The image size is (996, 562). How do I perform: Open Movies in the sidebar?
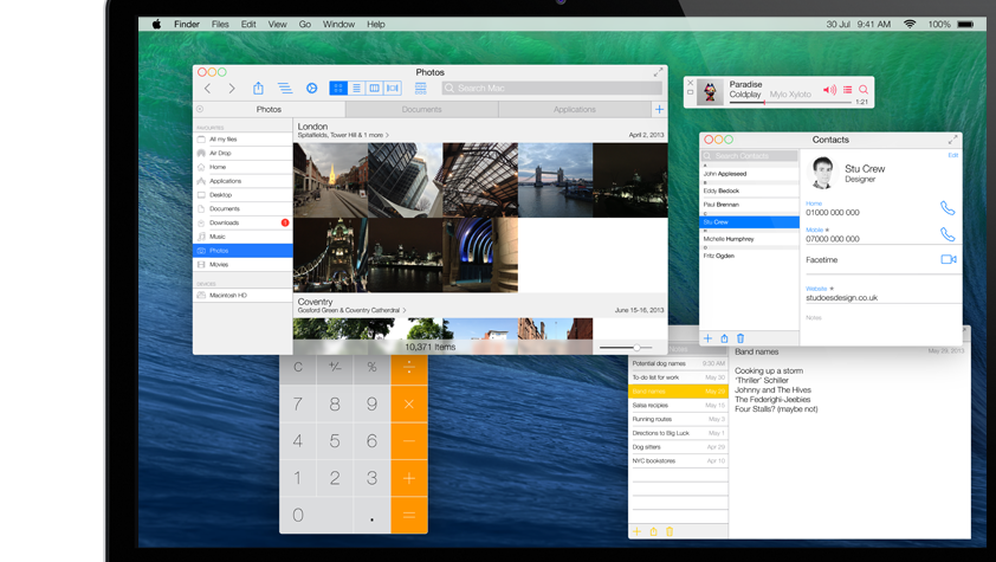point(243,264)
